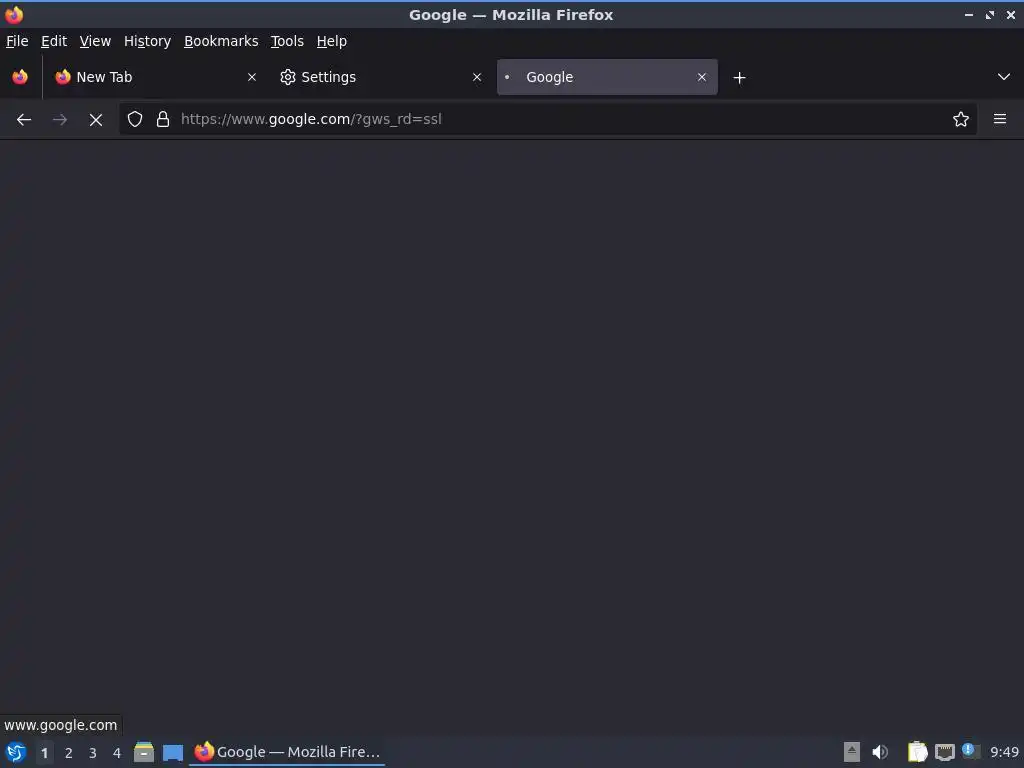View site security padlock info
Image resolution: width=1024 pixels, height=768 pixels.
point(163,119)
